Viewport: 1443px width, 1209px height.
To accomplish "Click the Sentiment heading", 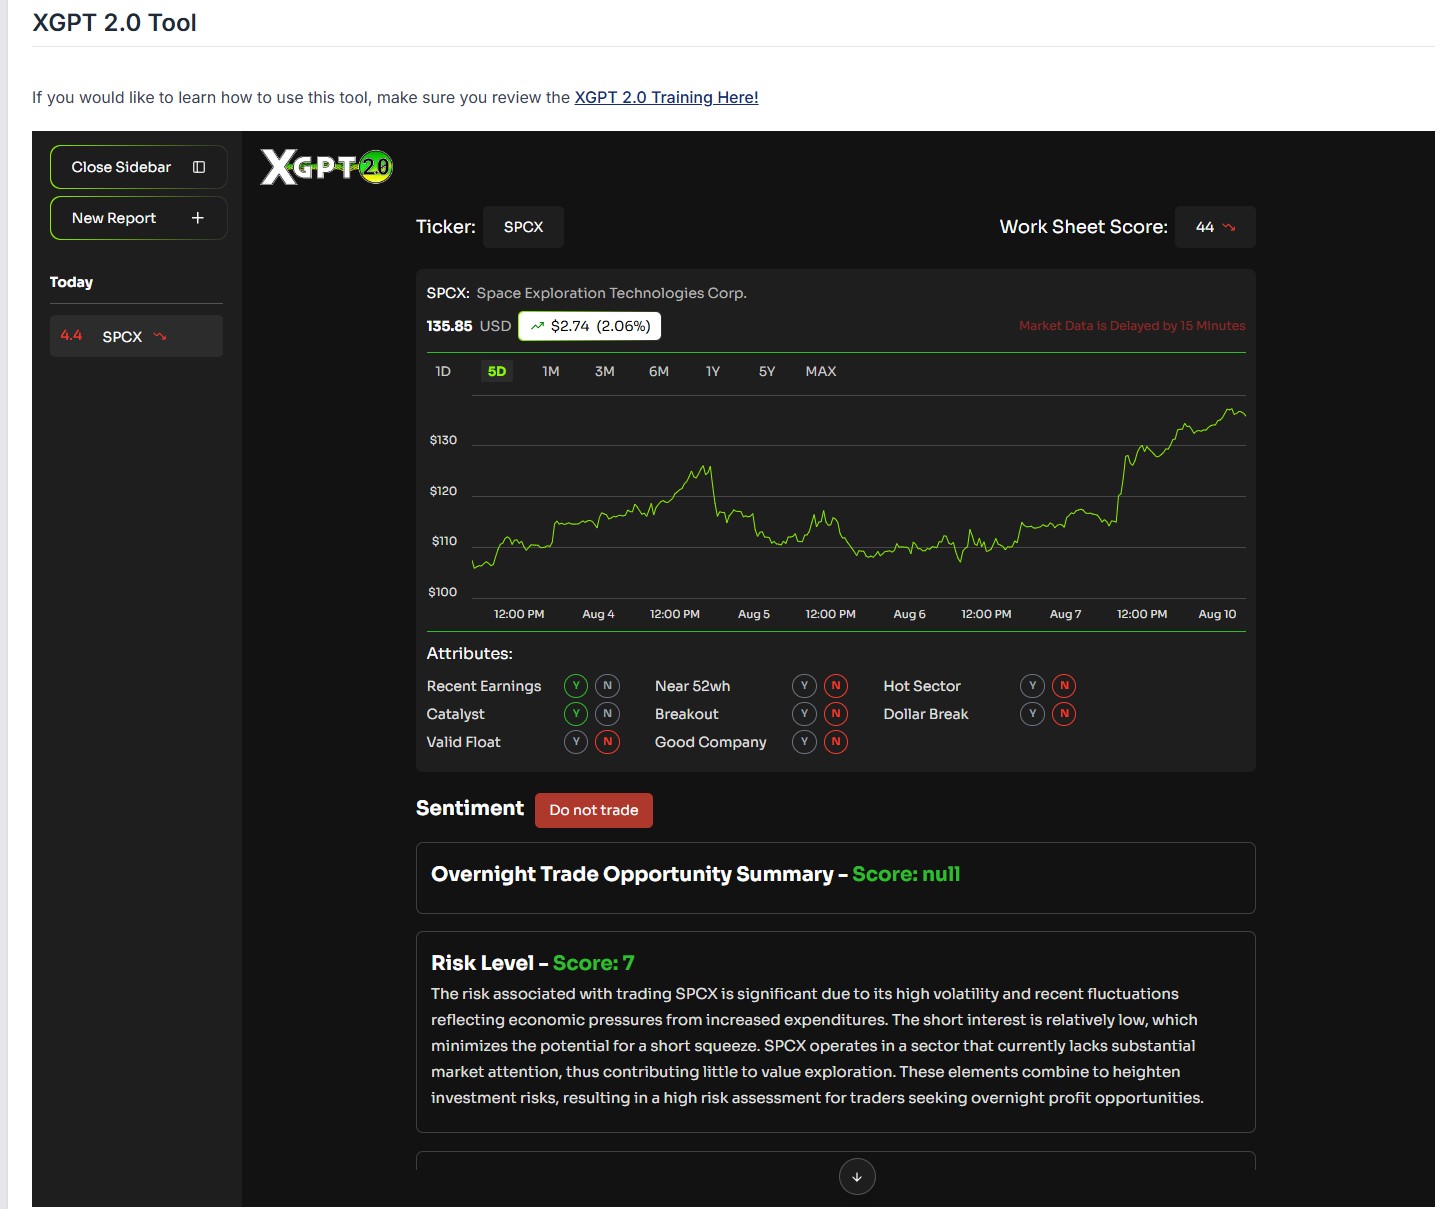I will click(470, 808).
